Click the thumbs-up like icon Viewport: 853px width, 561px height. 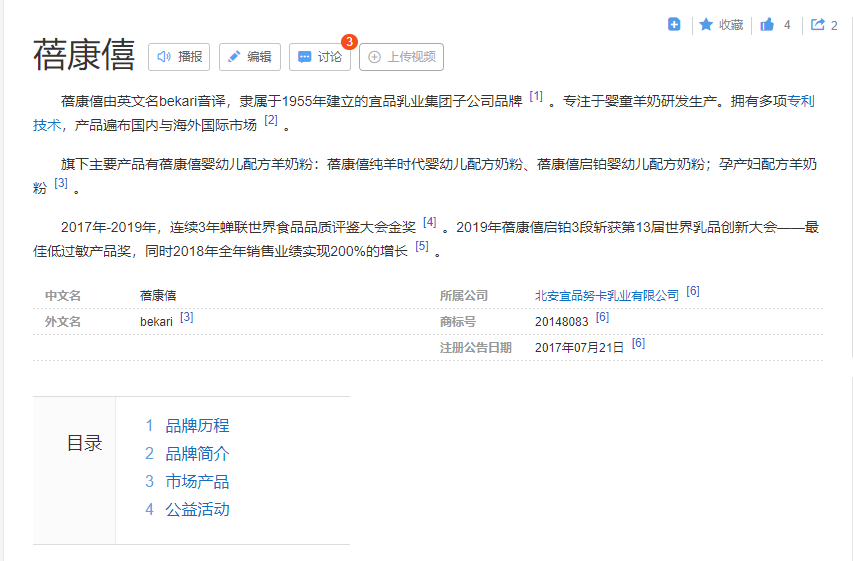[x=767, y=24]
